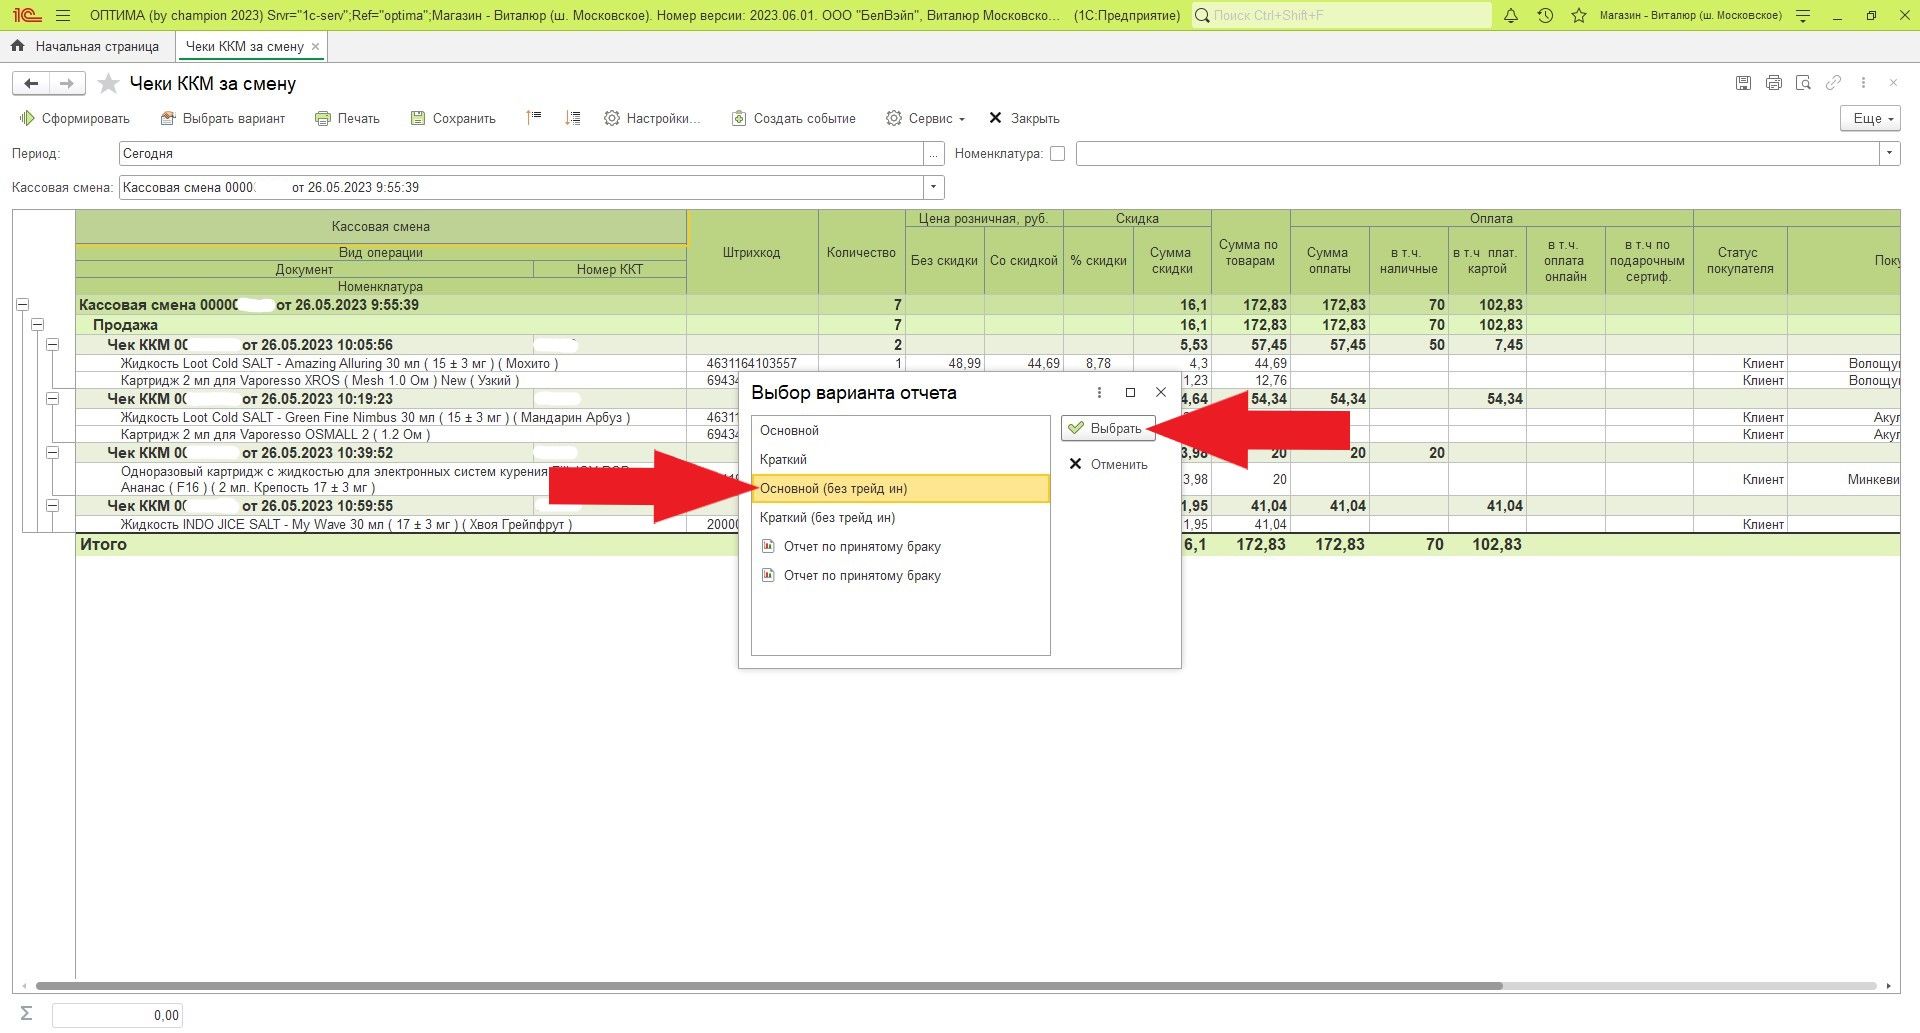Image resolution: width=1920 pixels, height=1033 pixels.
Task: Add report to favorites with star icon
Action: tap(109, 84)
